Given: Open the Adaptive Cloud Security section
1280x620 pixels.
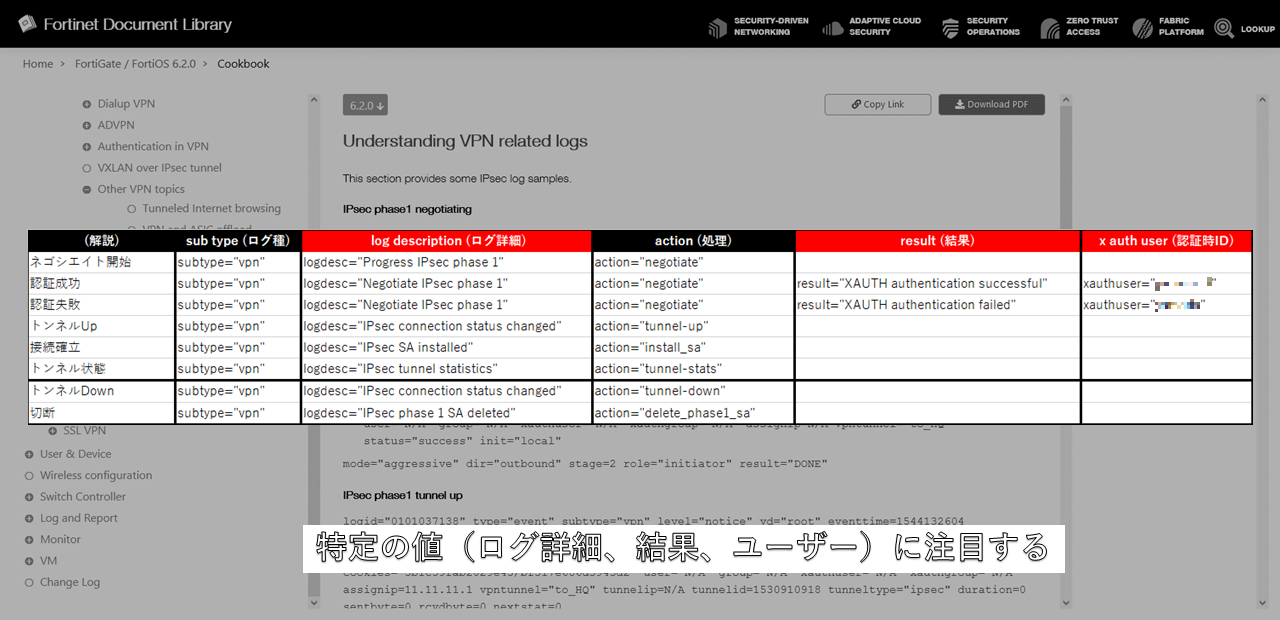Looking at the screenshot, I should point(872,27).
